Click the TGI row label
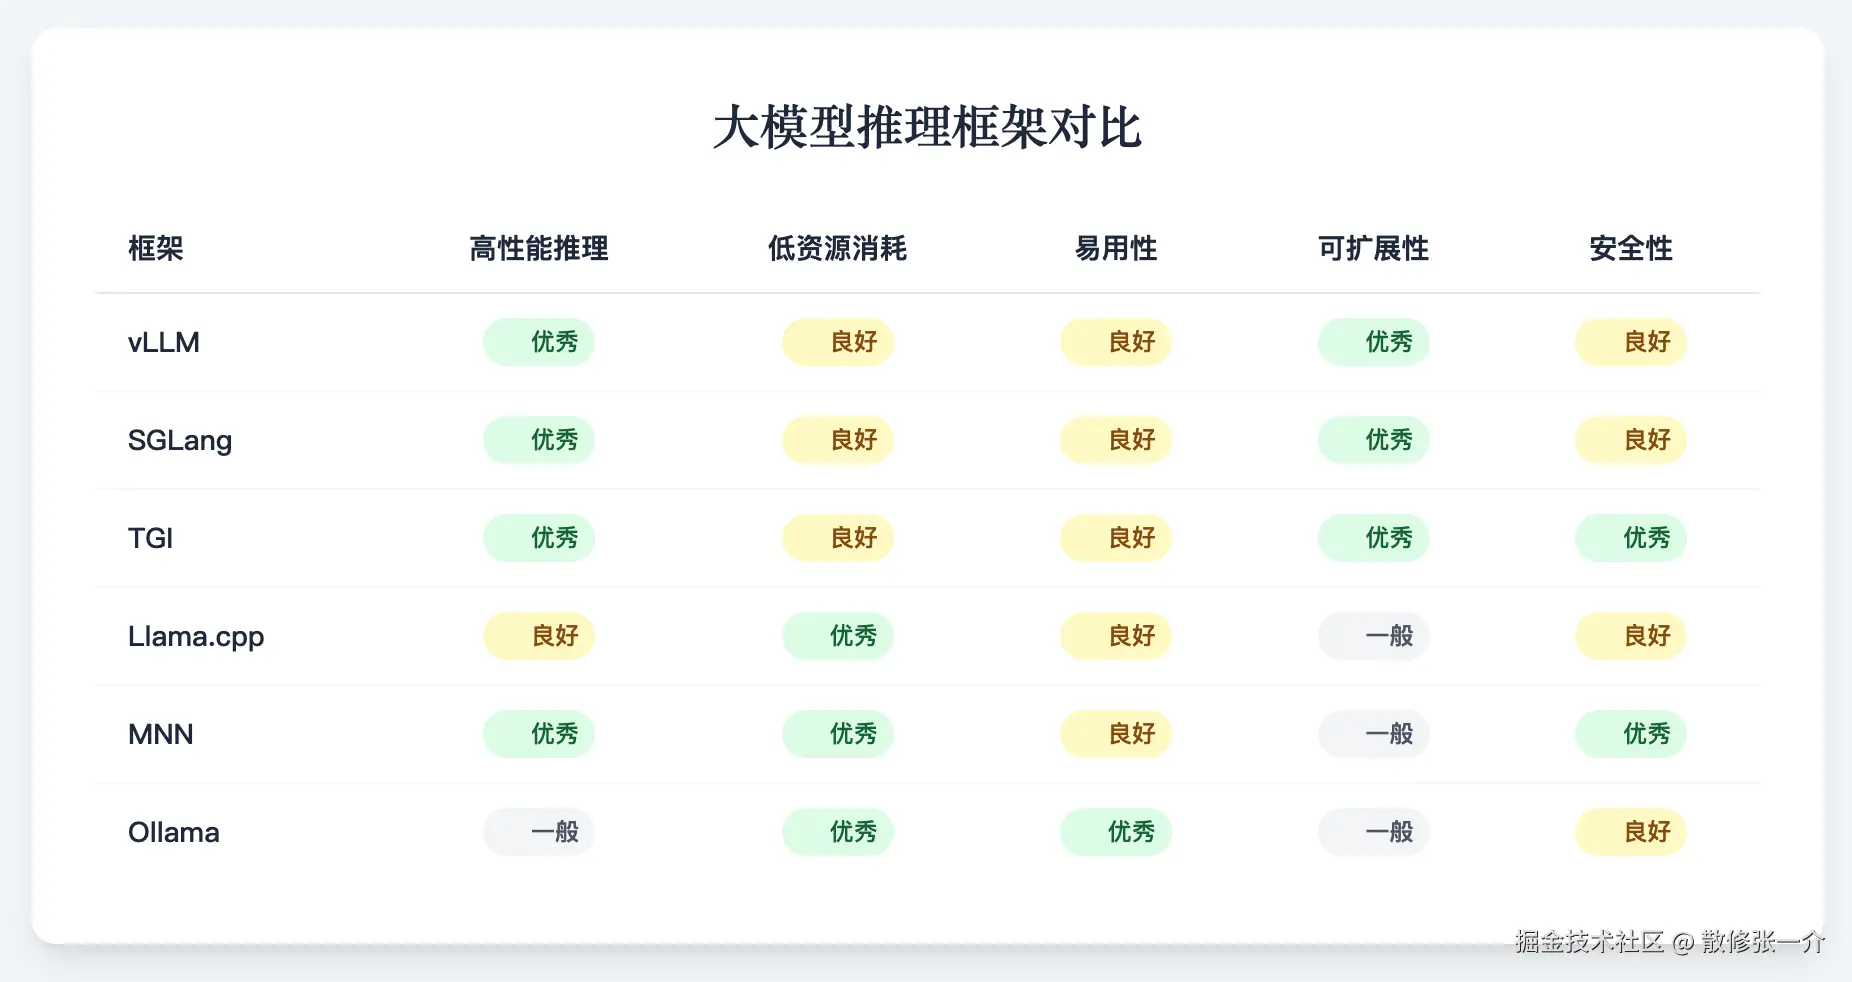This screenshot has height=982, width=1852. tap(151, 538)
